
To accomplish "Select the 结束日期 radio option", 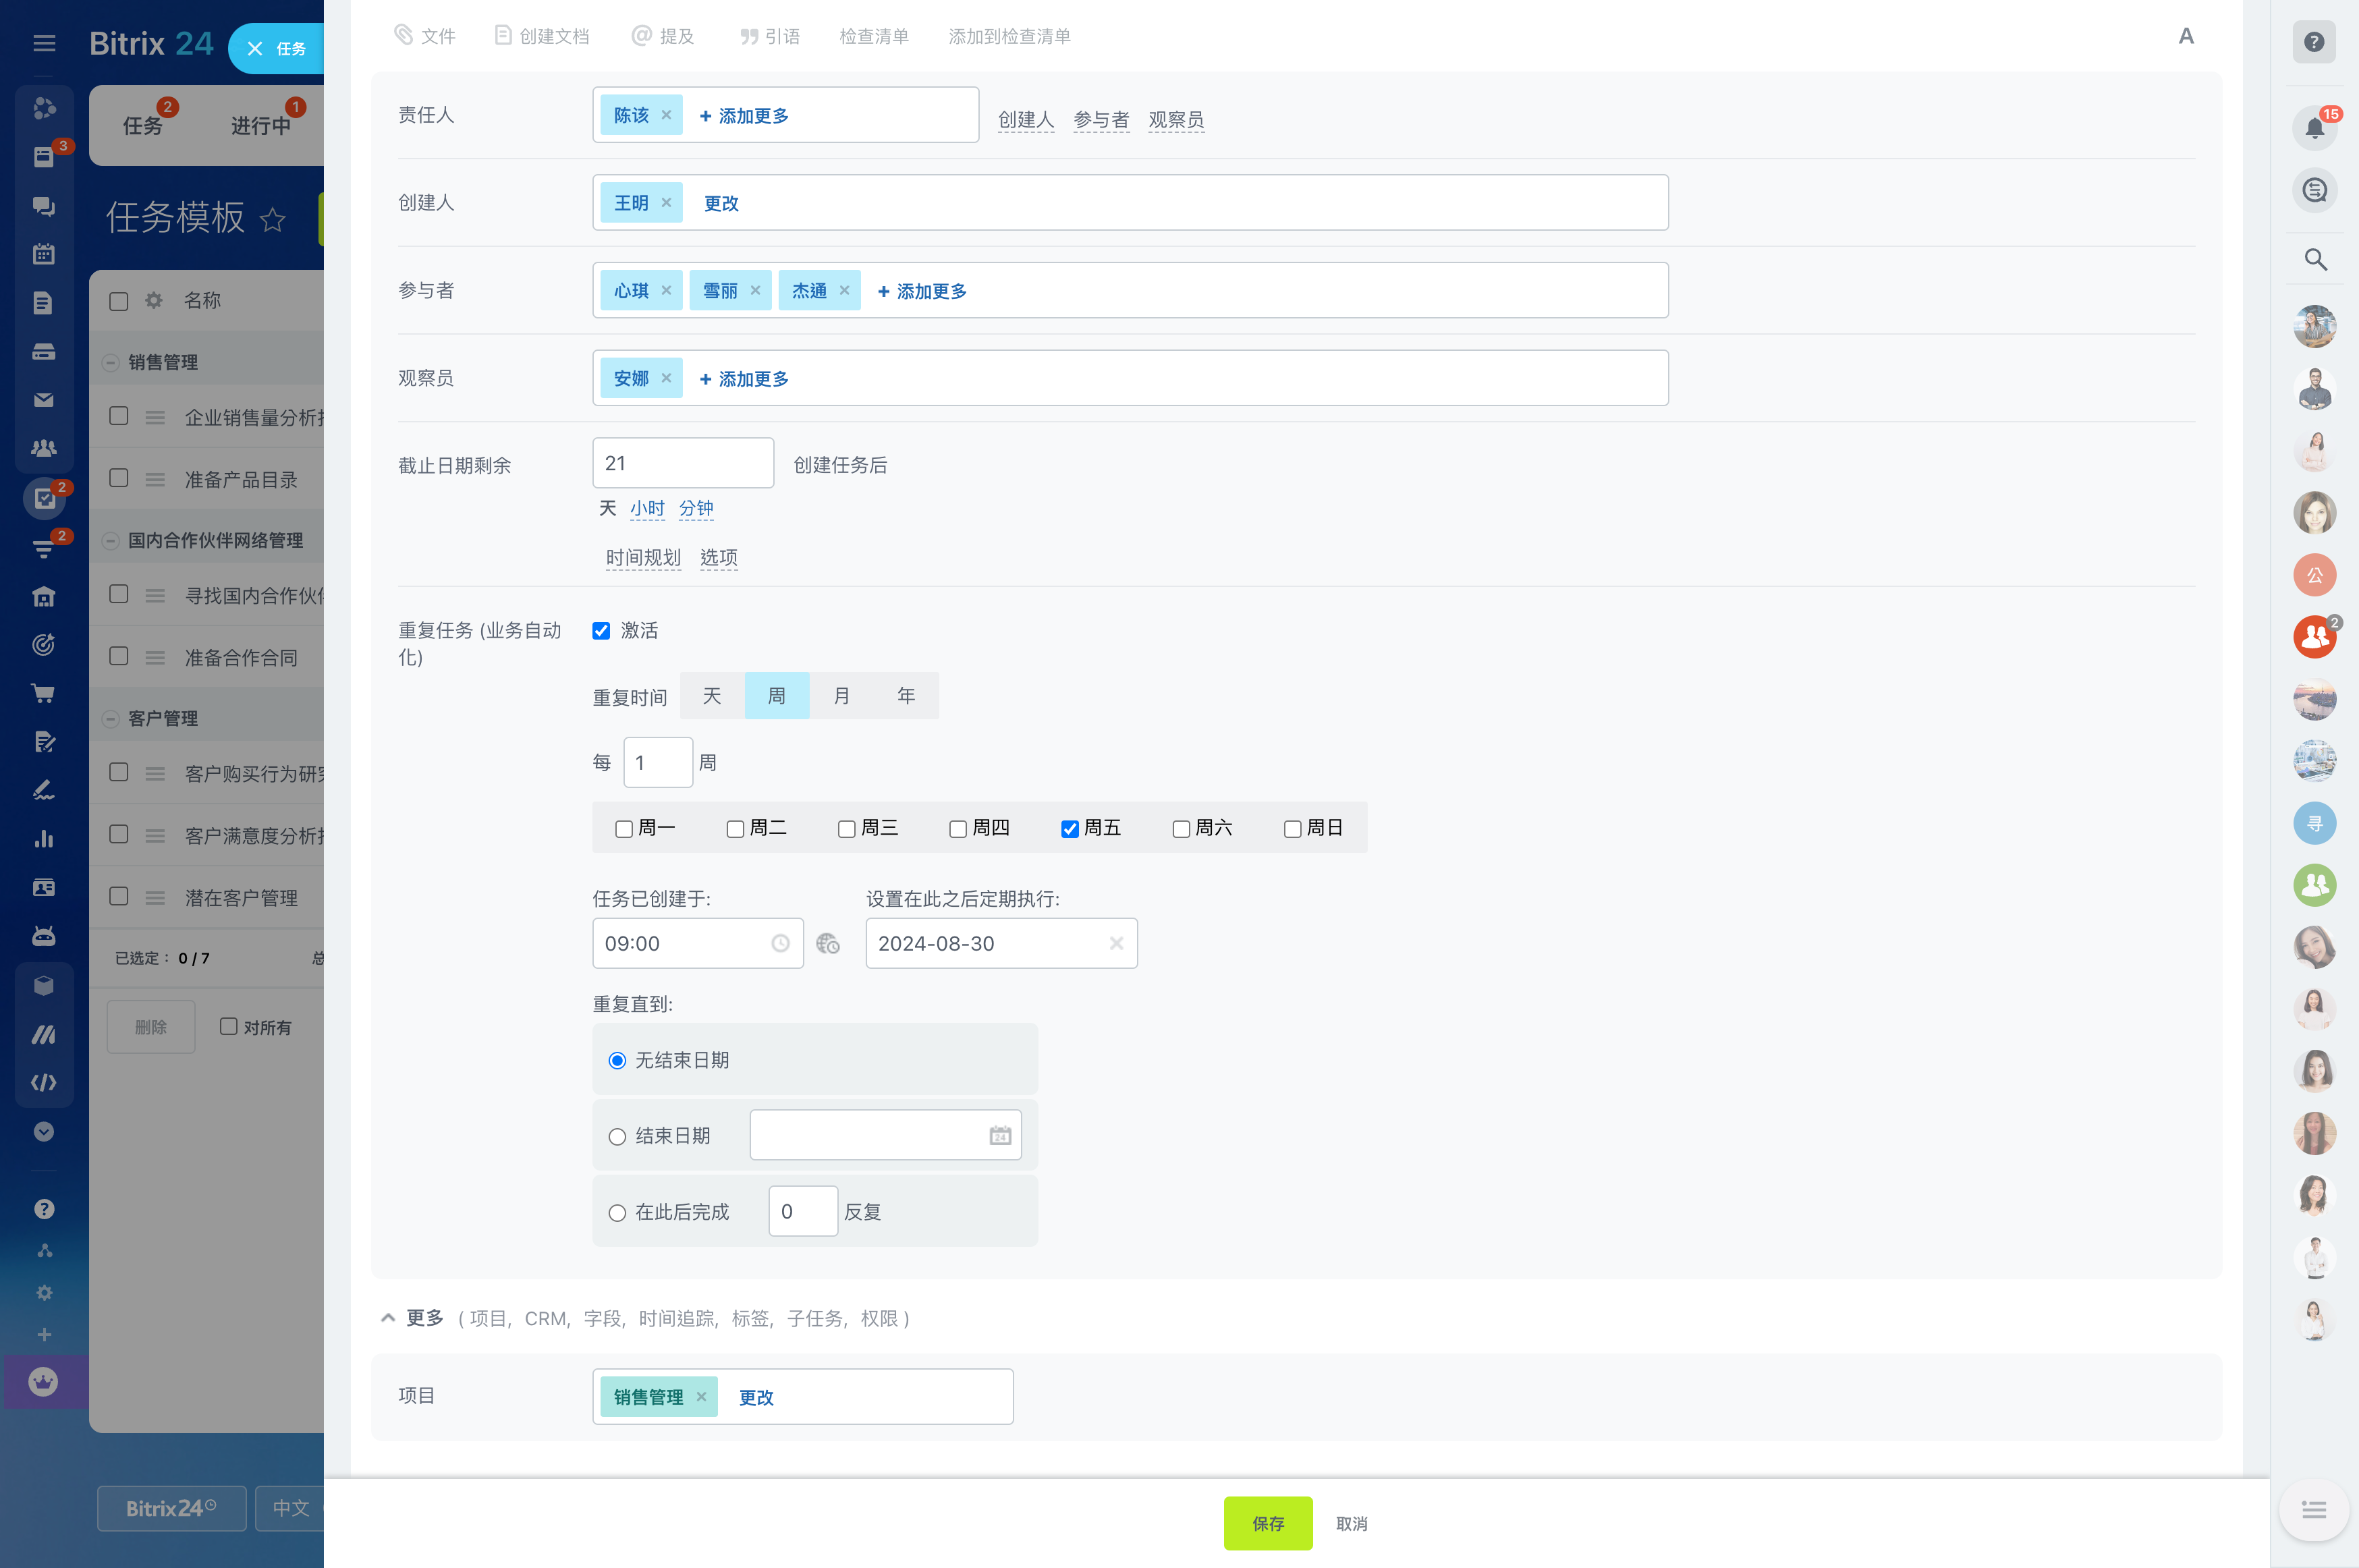I will (x=617, y=1136).
